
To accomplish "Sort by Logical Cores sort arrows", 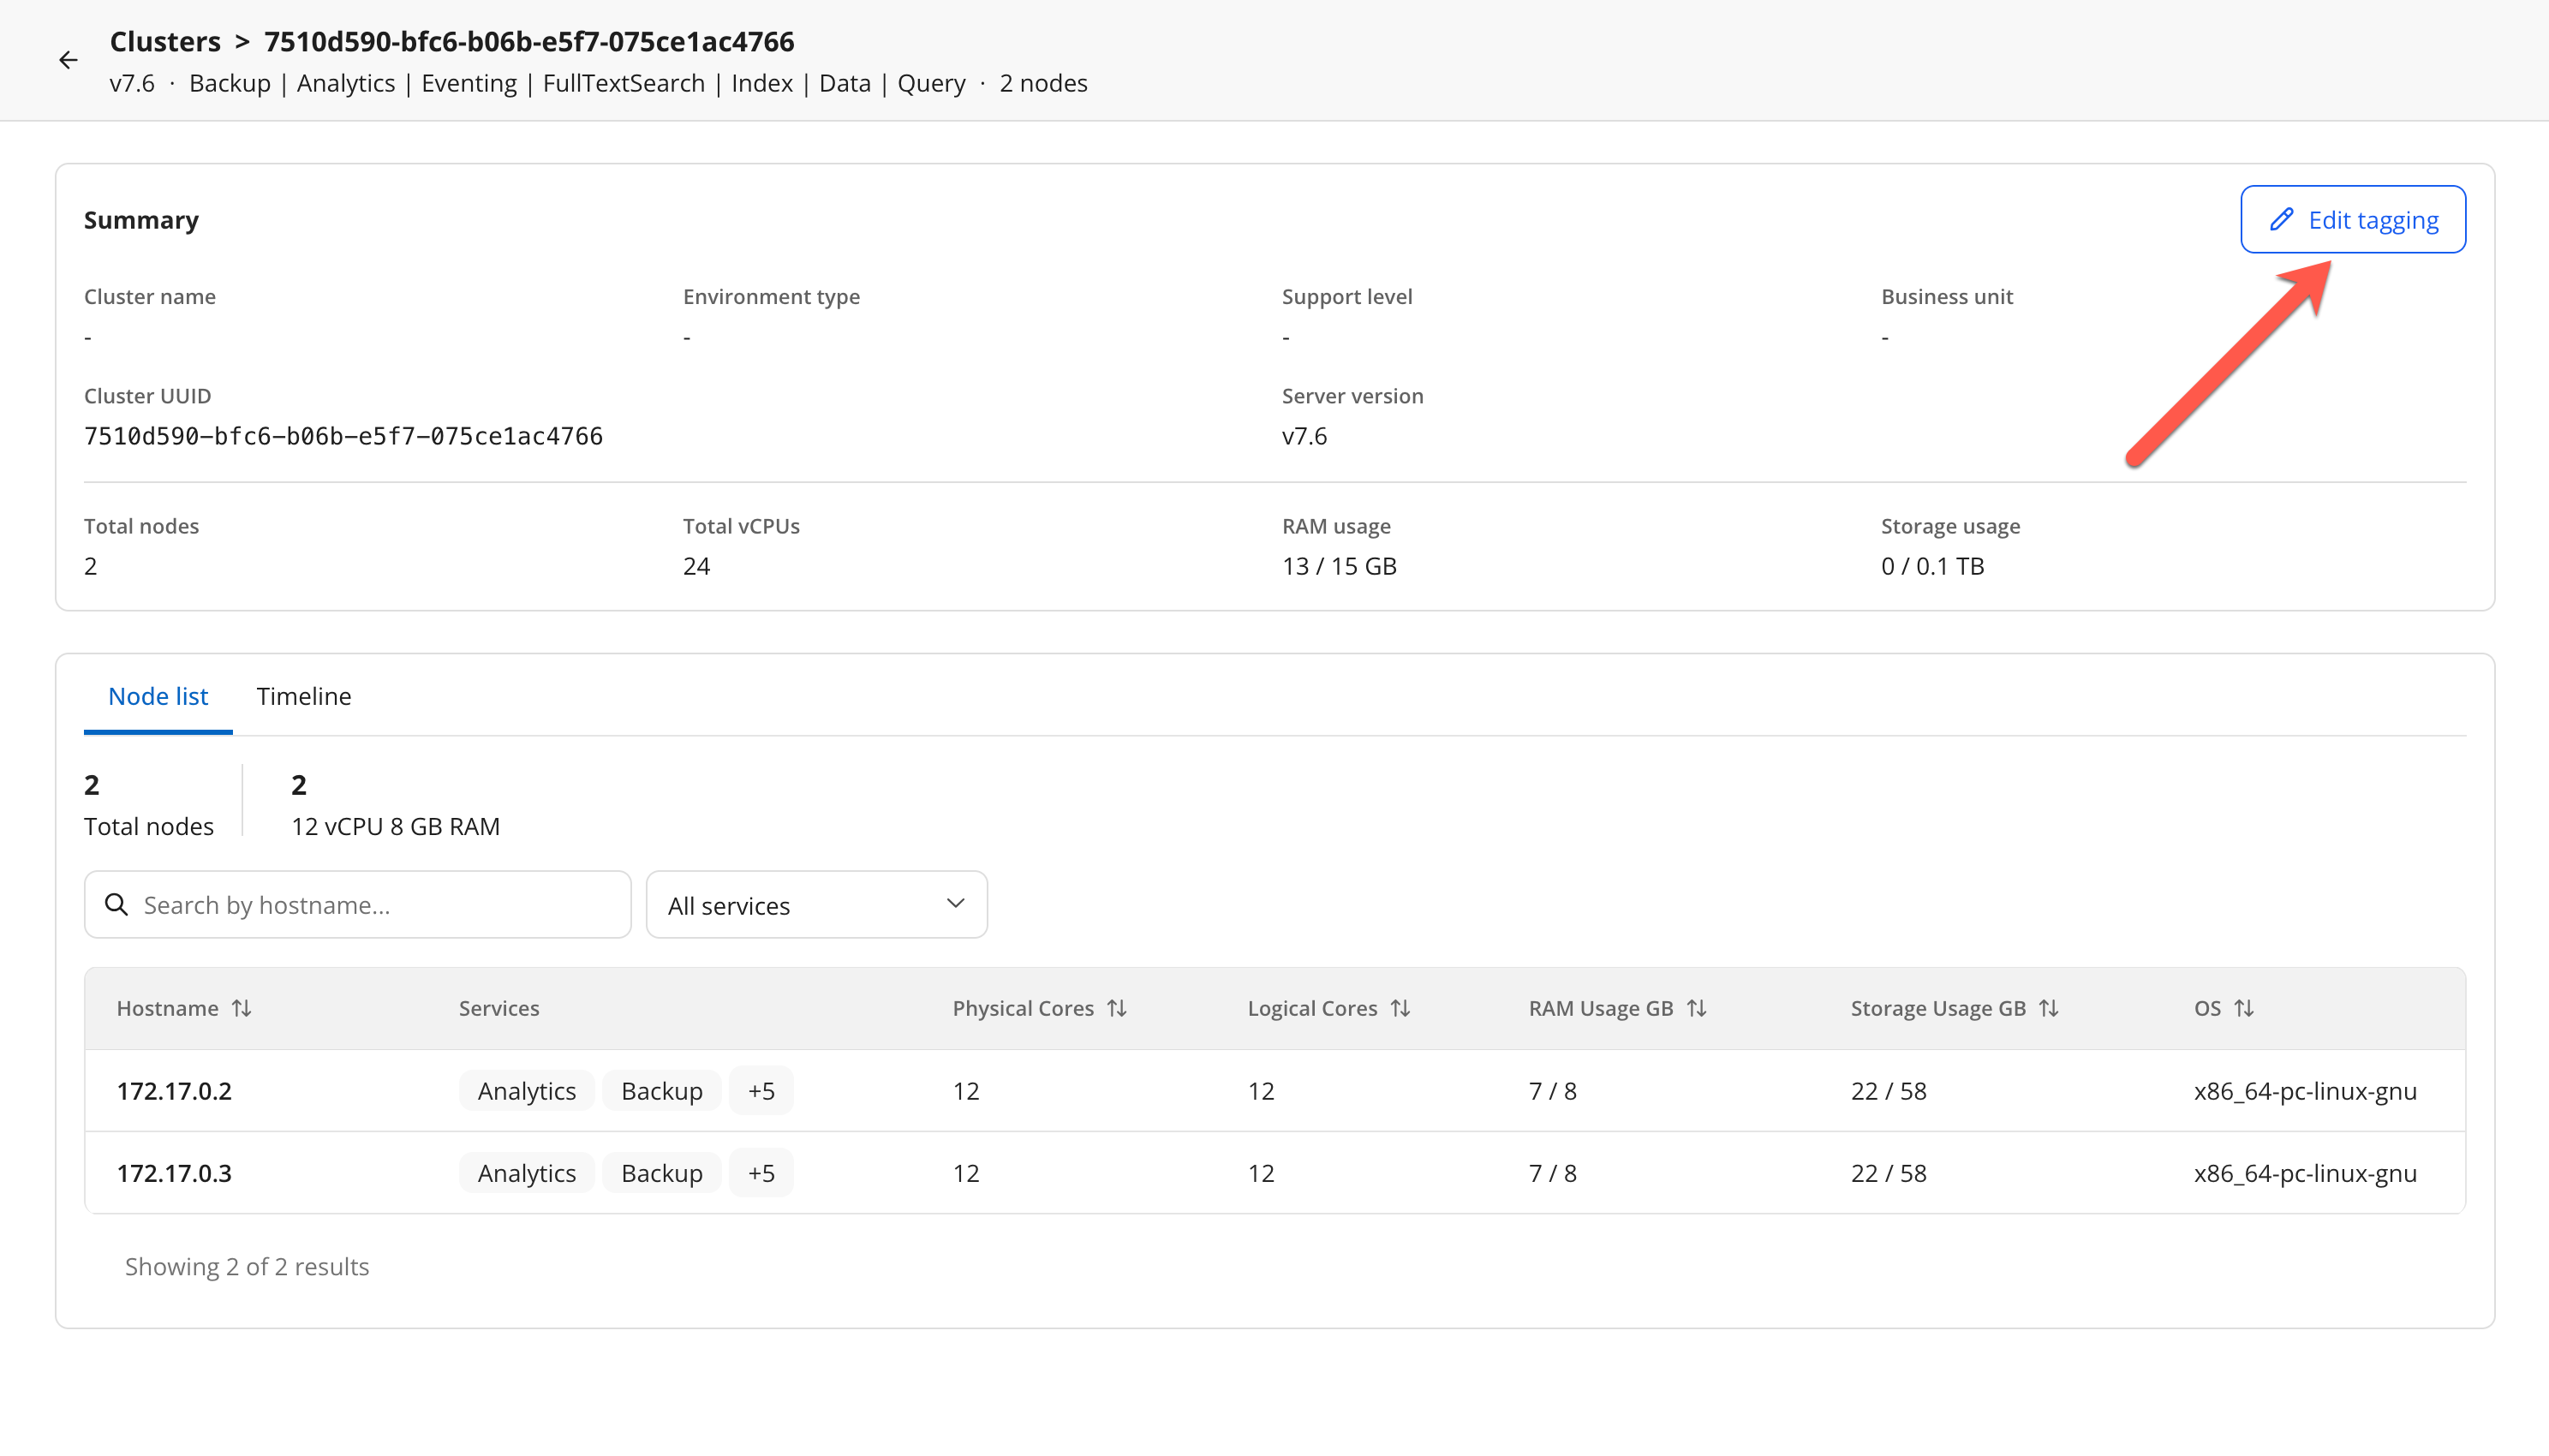I will pyautogui.click(x=1400, y=1008).
